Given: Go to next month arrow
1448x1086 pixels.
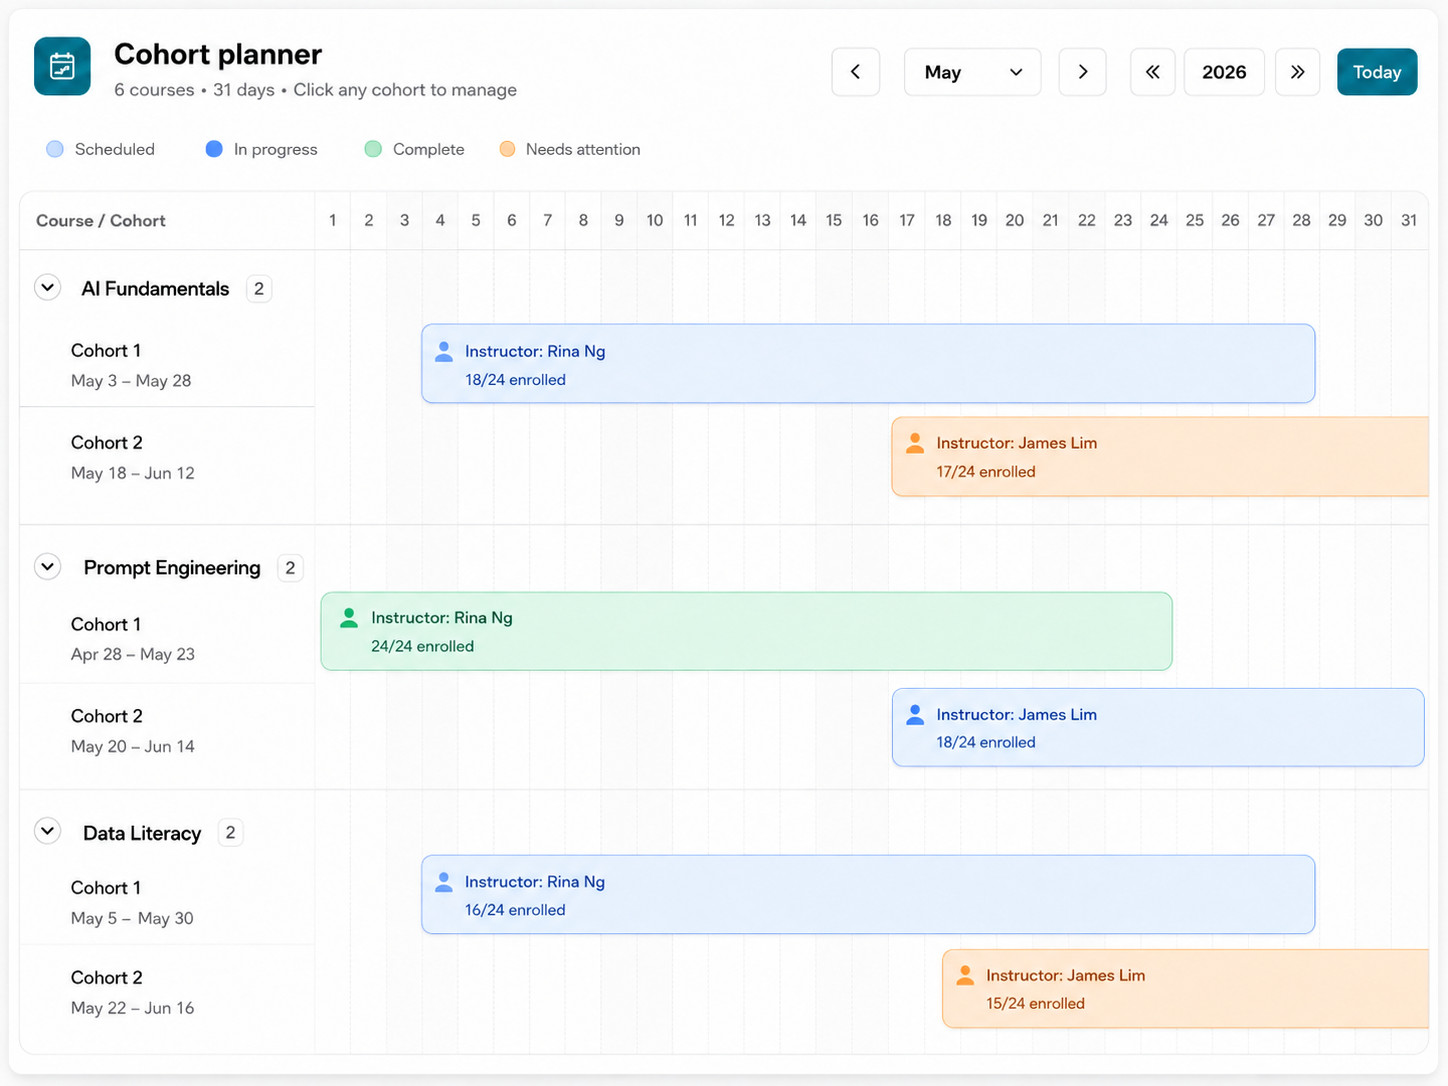Looking at the screenshot, I should (1082, 72).
